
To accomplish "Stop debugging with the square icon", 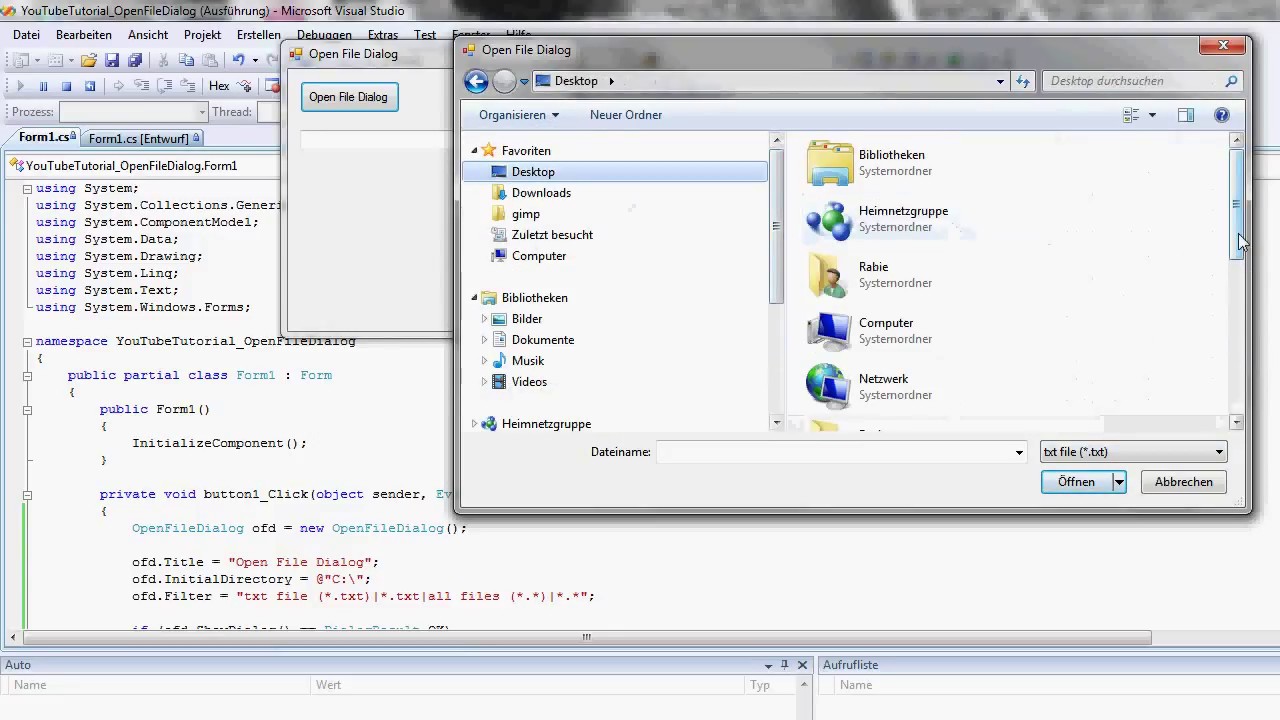I will click(x=67, y=86).
